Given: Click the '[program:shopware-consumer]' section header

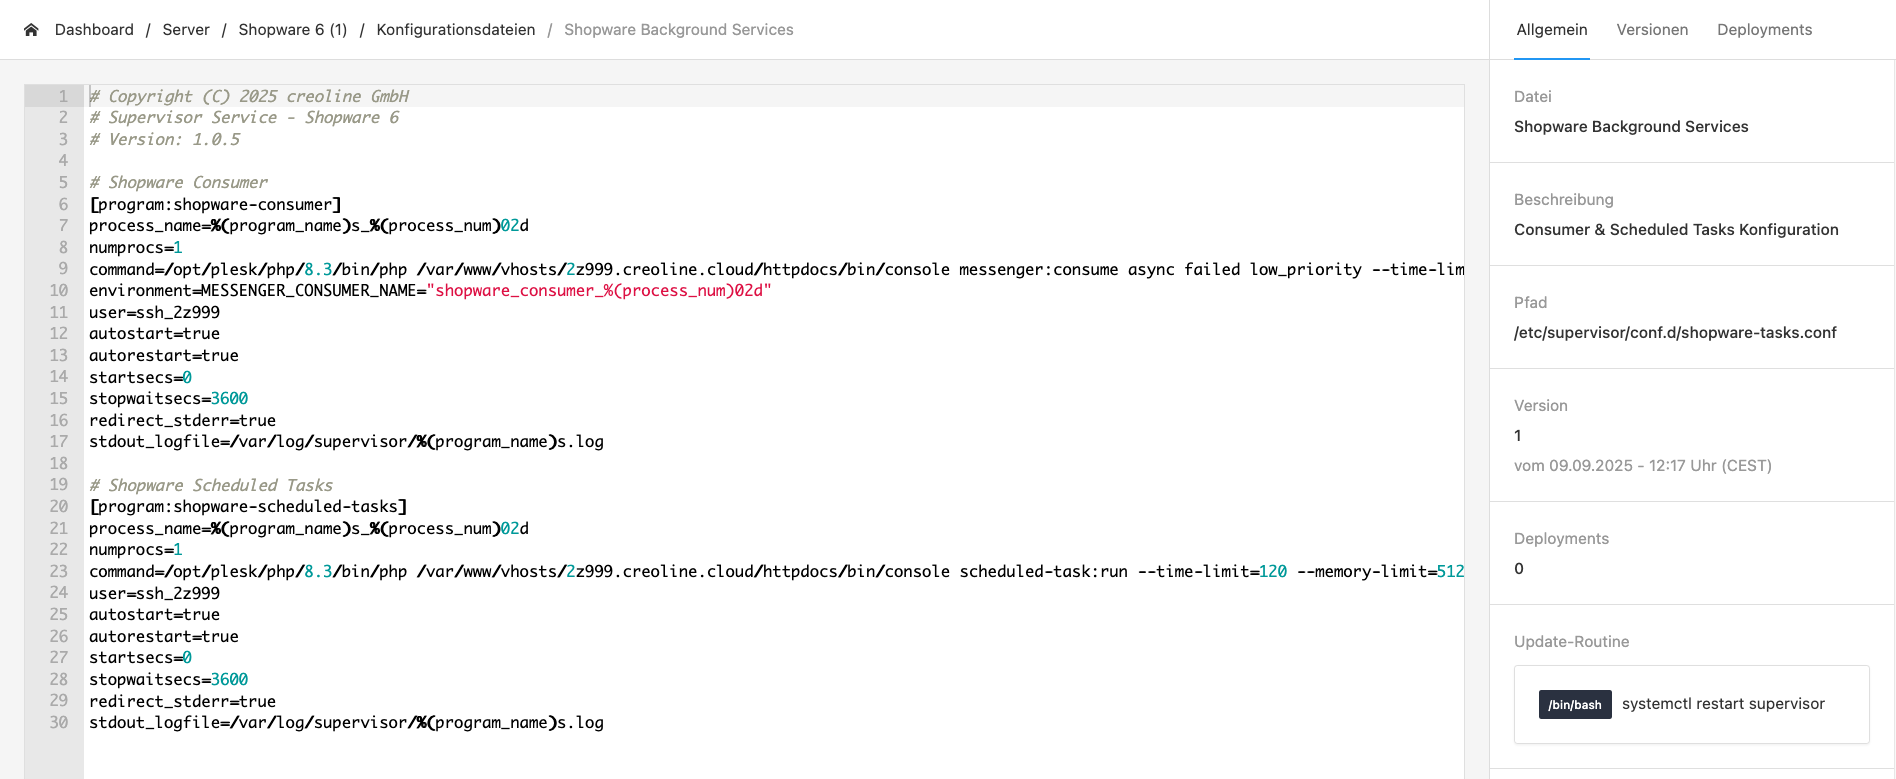Looking at the screenshot, I should point(215,204).
